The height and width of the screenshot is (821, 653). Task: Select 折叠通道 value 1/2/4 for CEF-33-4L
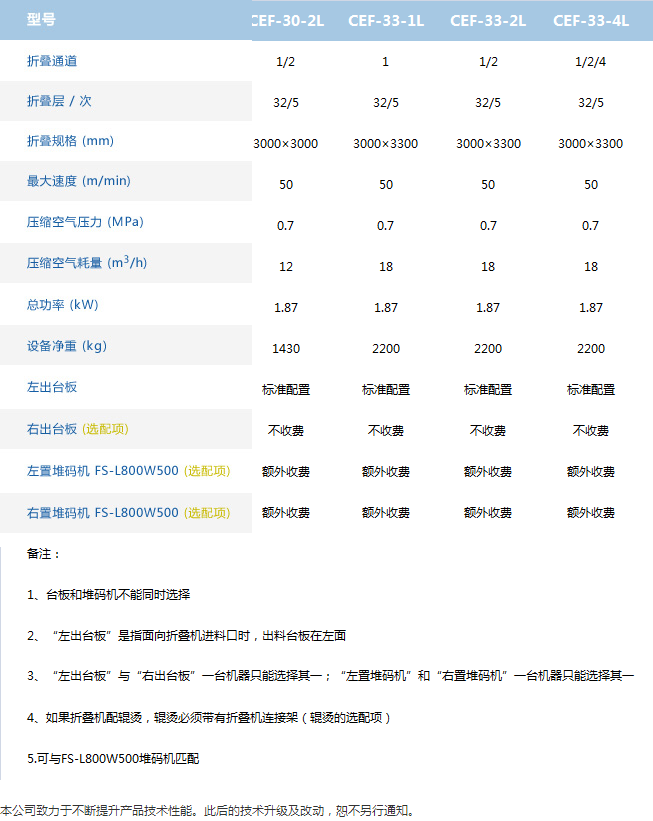[590, 62]
